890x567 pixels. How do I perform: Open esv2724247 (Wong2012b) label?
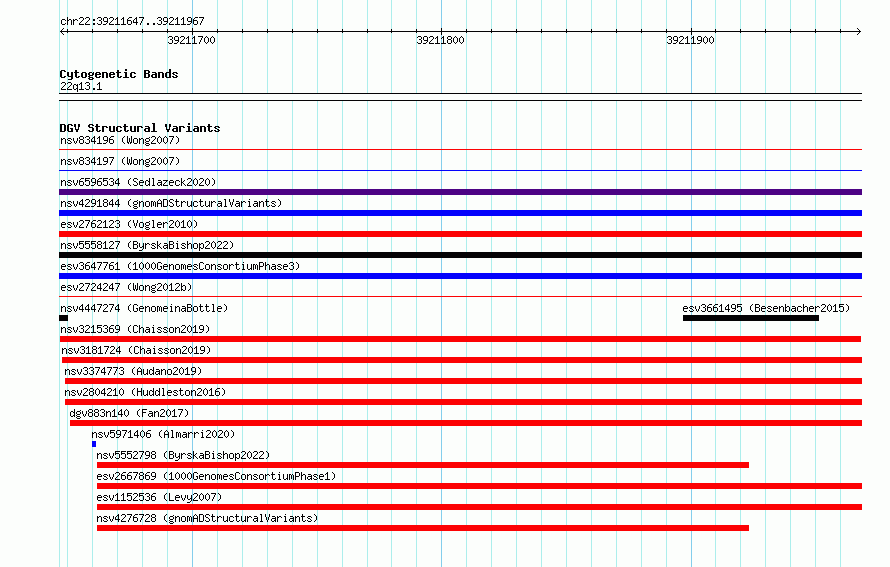(126, 287)
